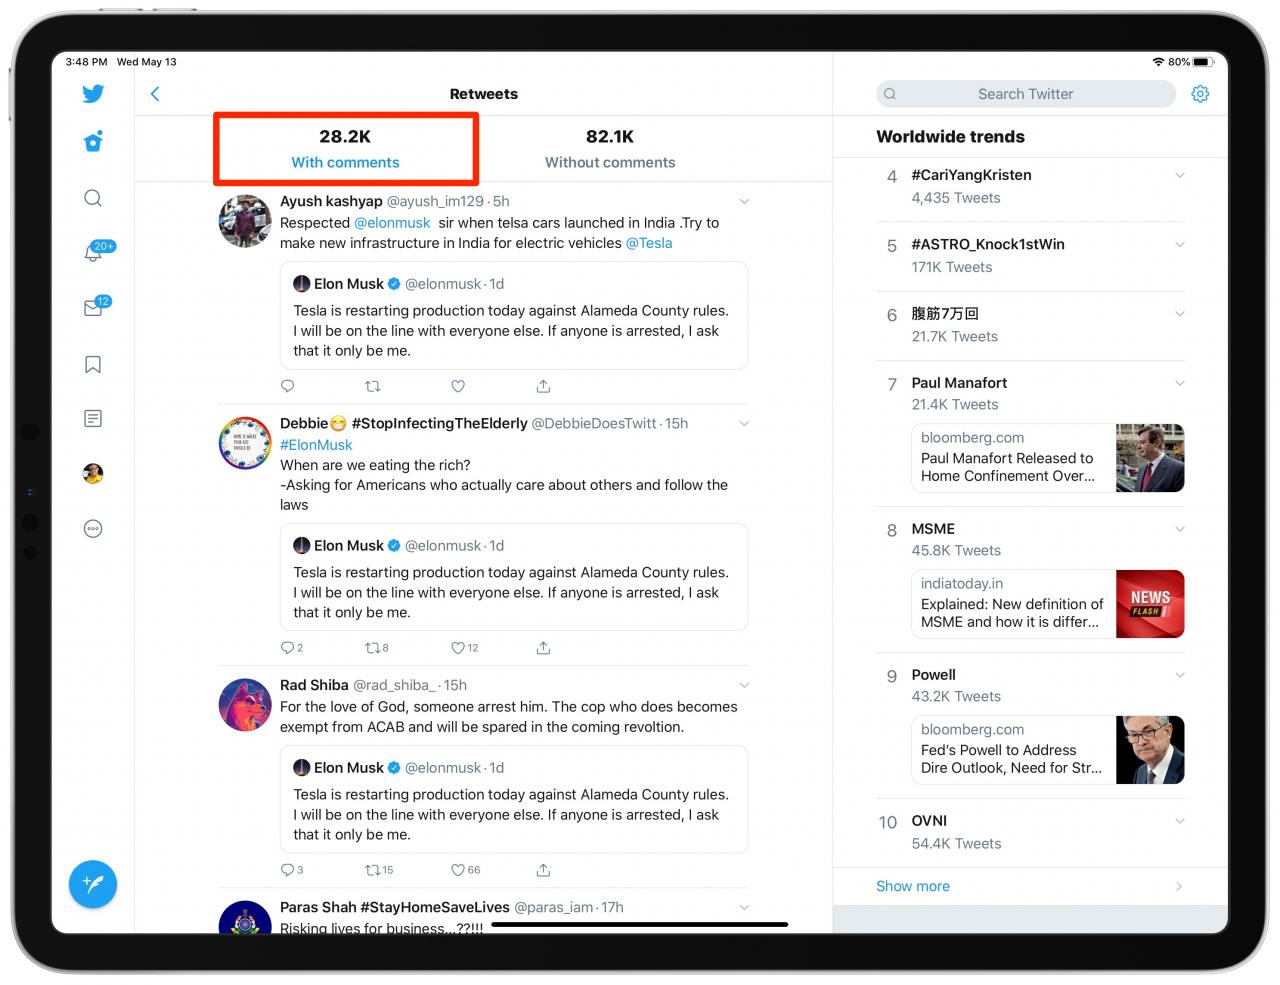Screen dimensions: 1280x985
Task: Retweet Debbie's tweet with 8 retweets
Action: (x=377, y=648)
